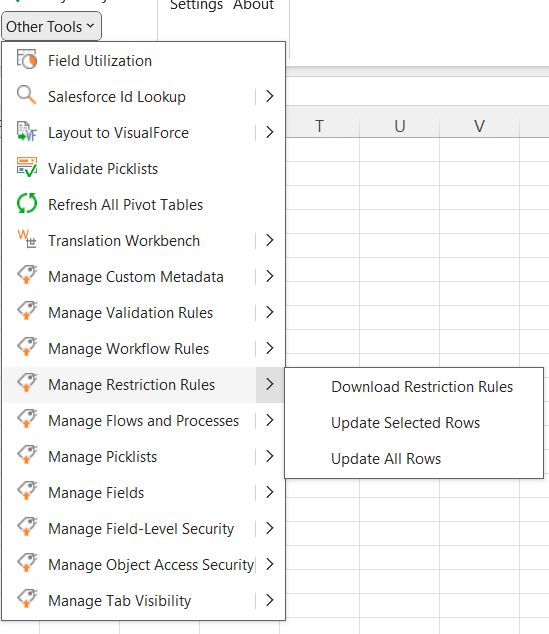Select column V header
Image resolution: width=549 pixels, height=634 pixels.
(479, 126)
